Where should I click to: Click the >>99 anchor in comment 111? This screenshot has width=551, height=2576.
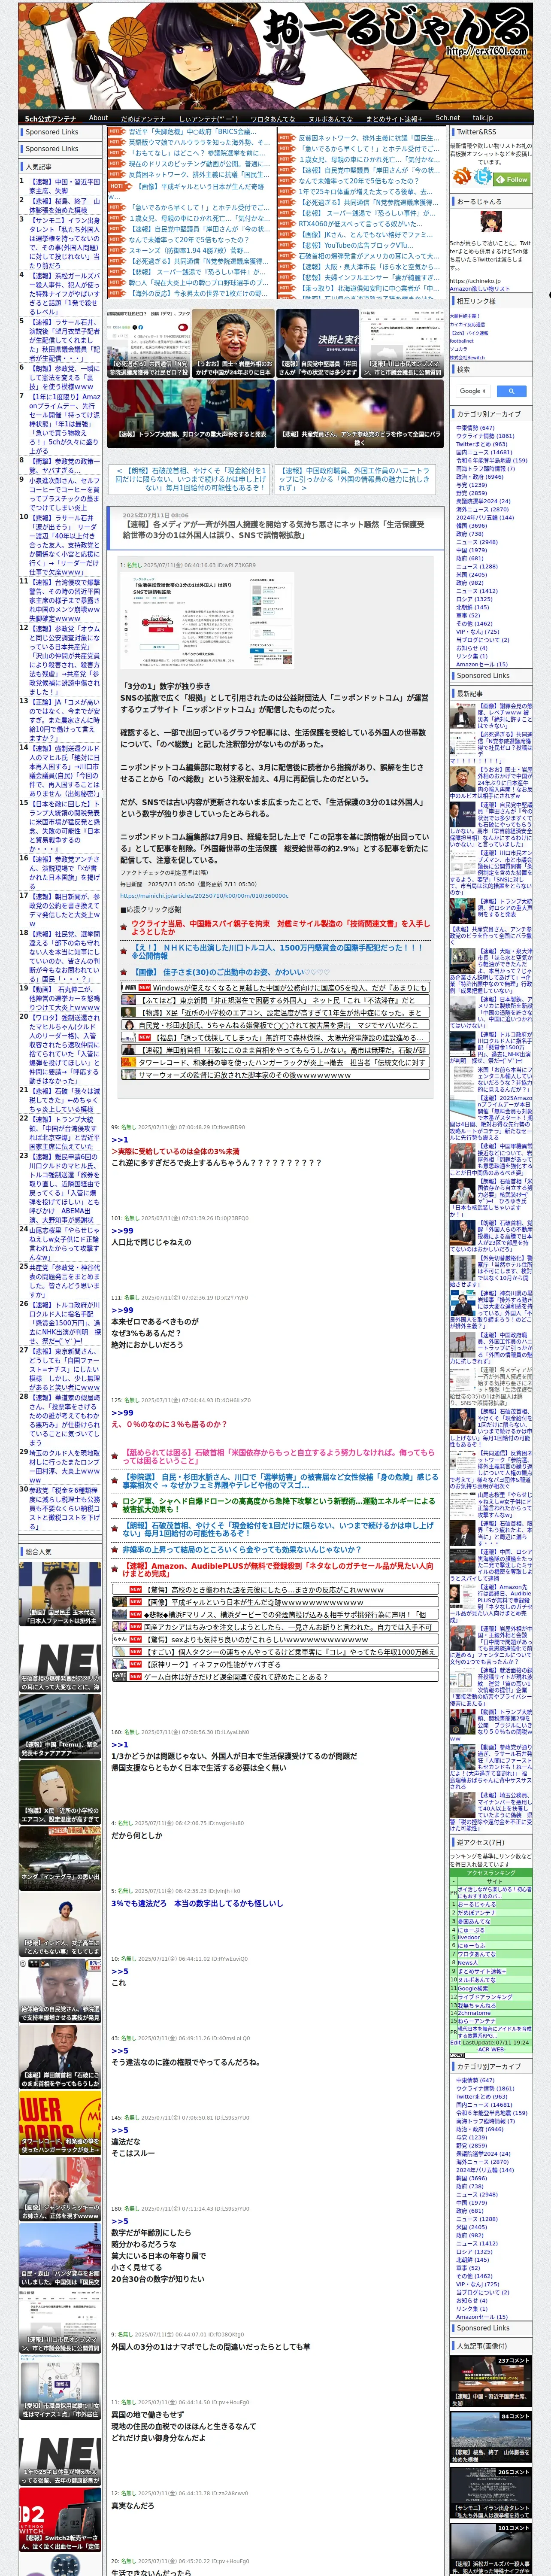coord(122,1310)
